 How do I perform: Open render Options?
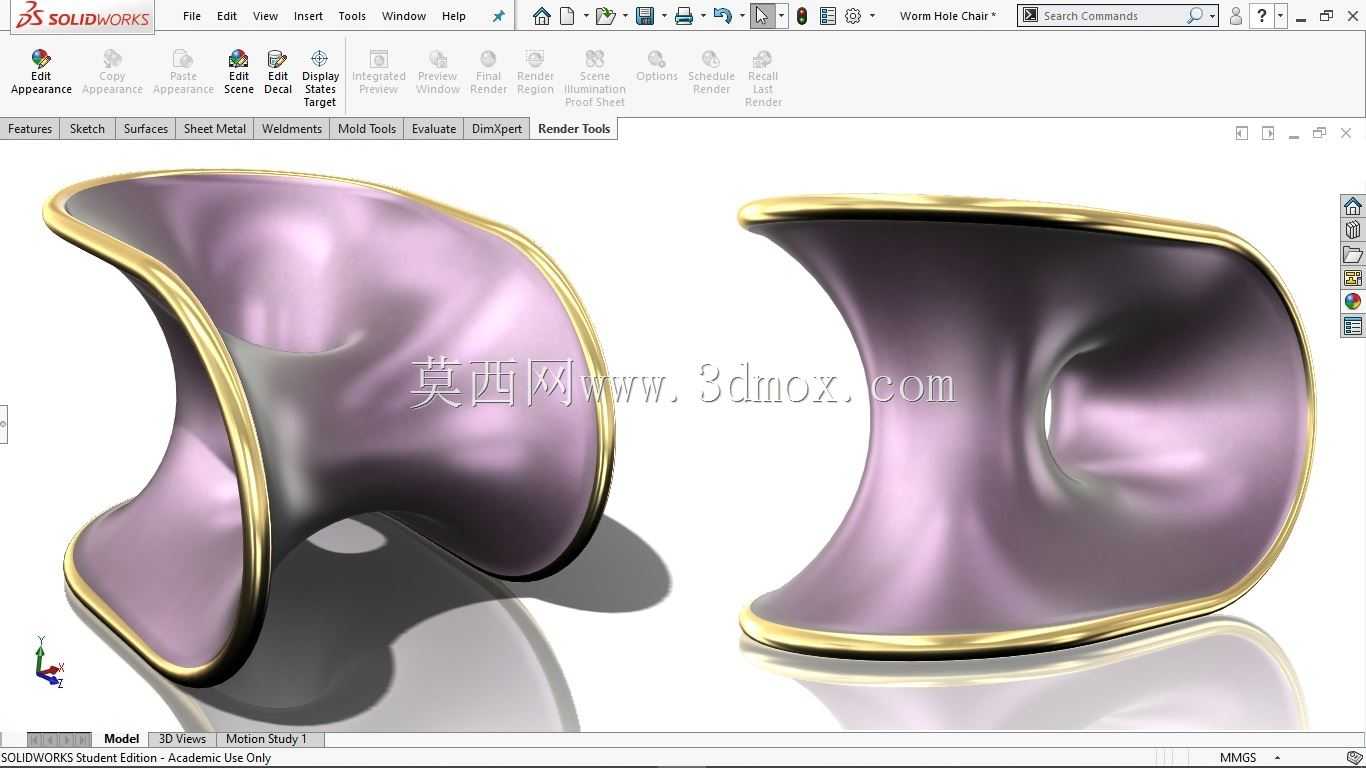pyautogui.click(x=657, y=67)
